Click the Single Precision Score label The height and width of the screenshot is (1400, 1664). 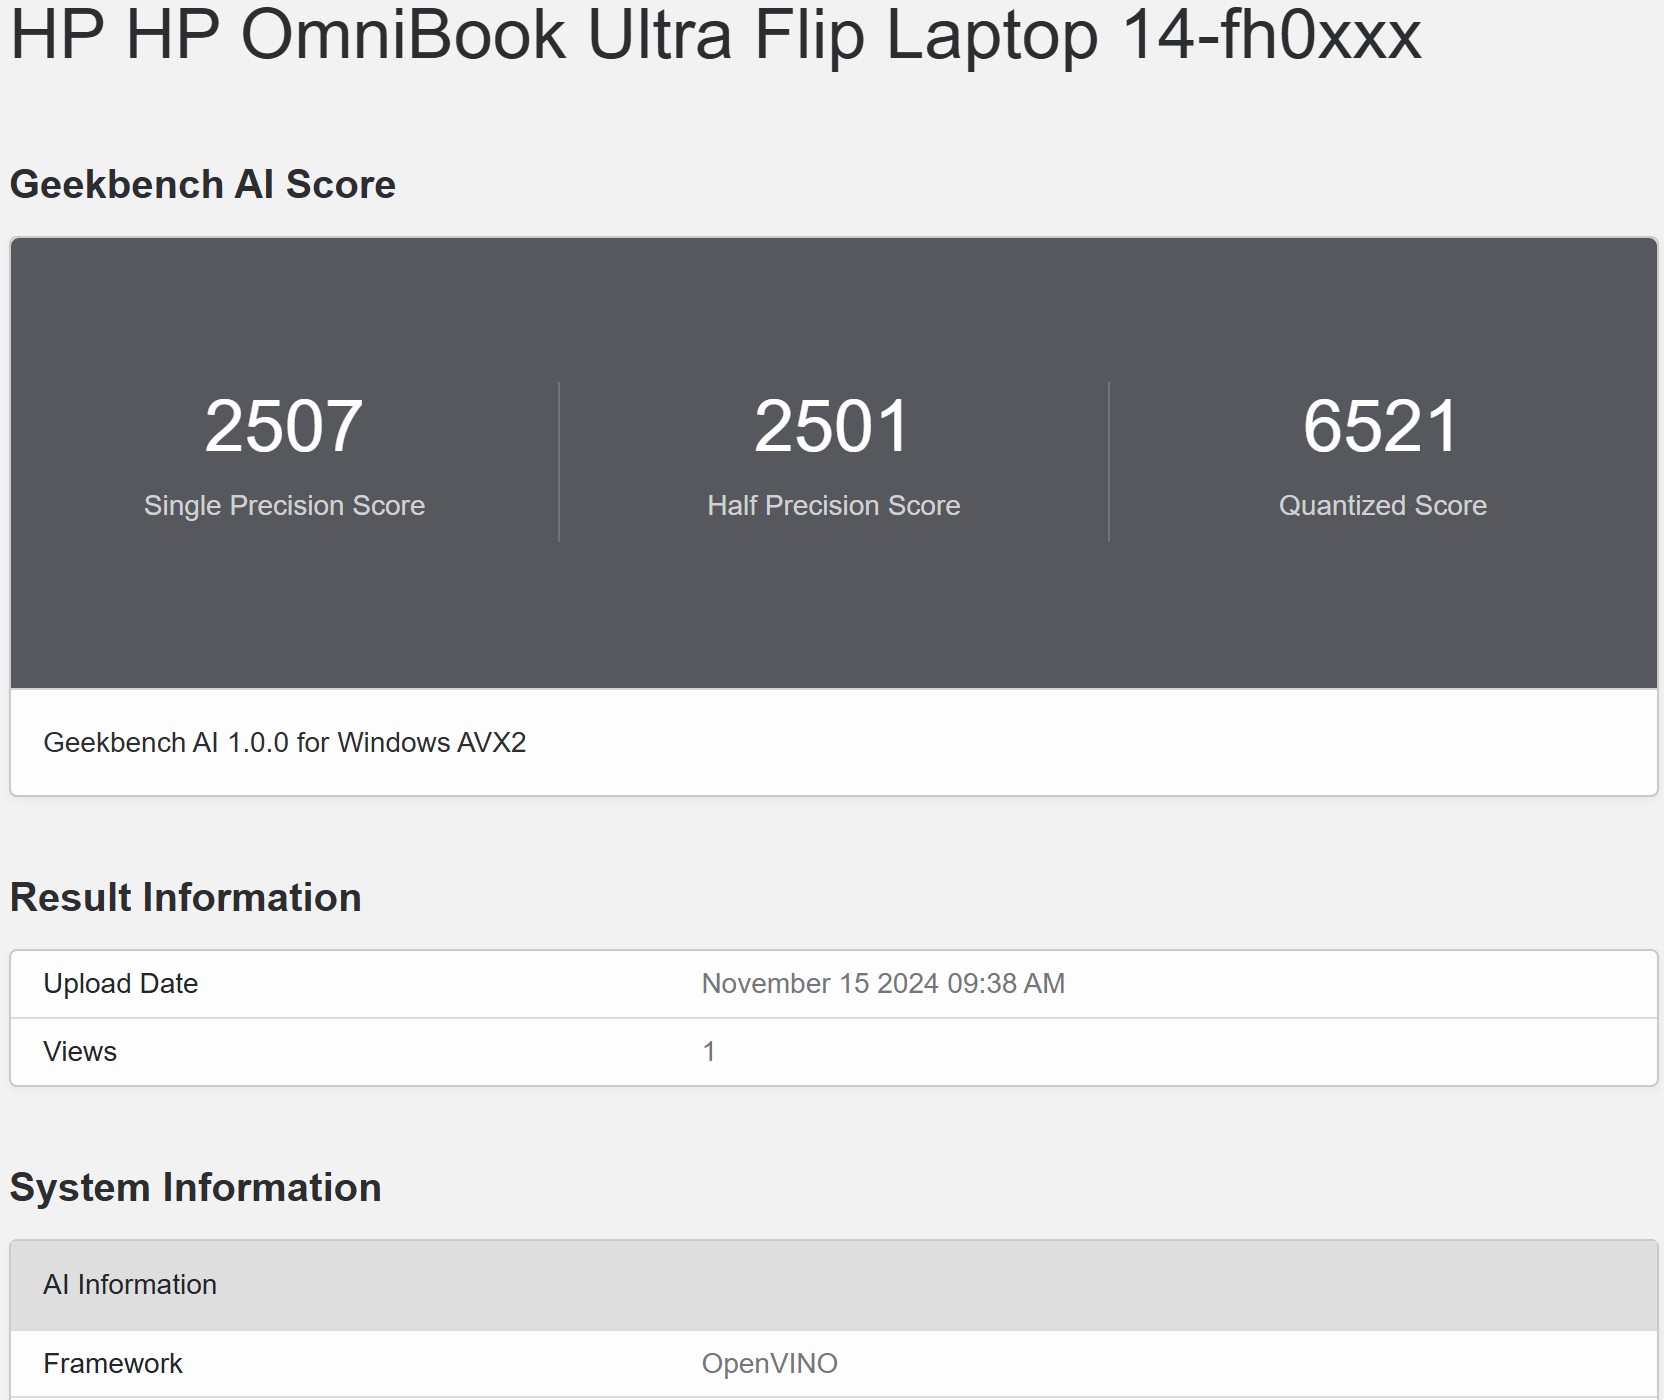coord(284,506)
